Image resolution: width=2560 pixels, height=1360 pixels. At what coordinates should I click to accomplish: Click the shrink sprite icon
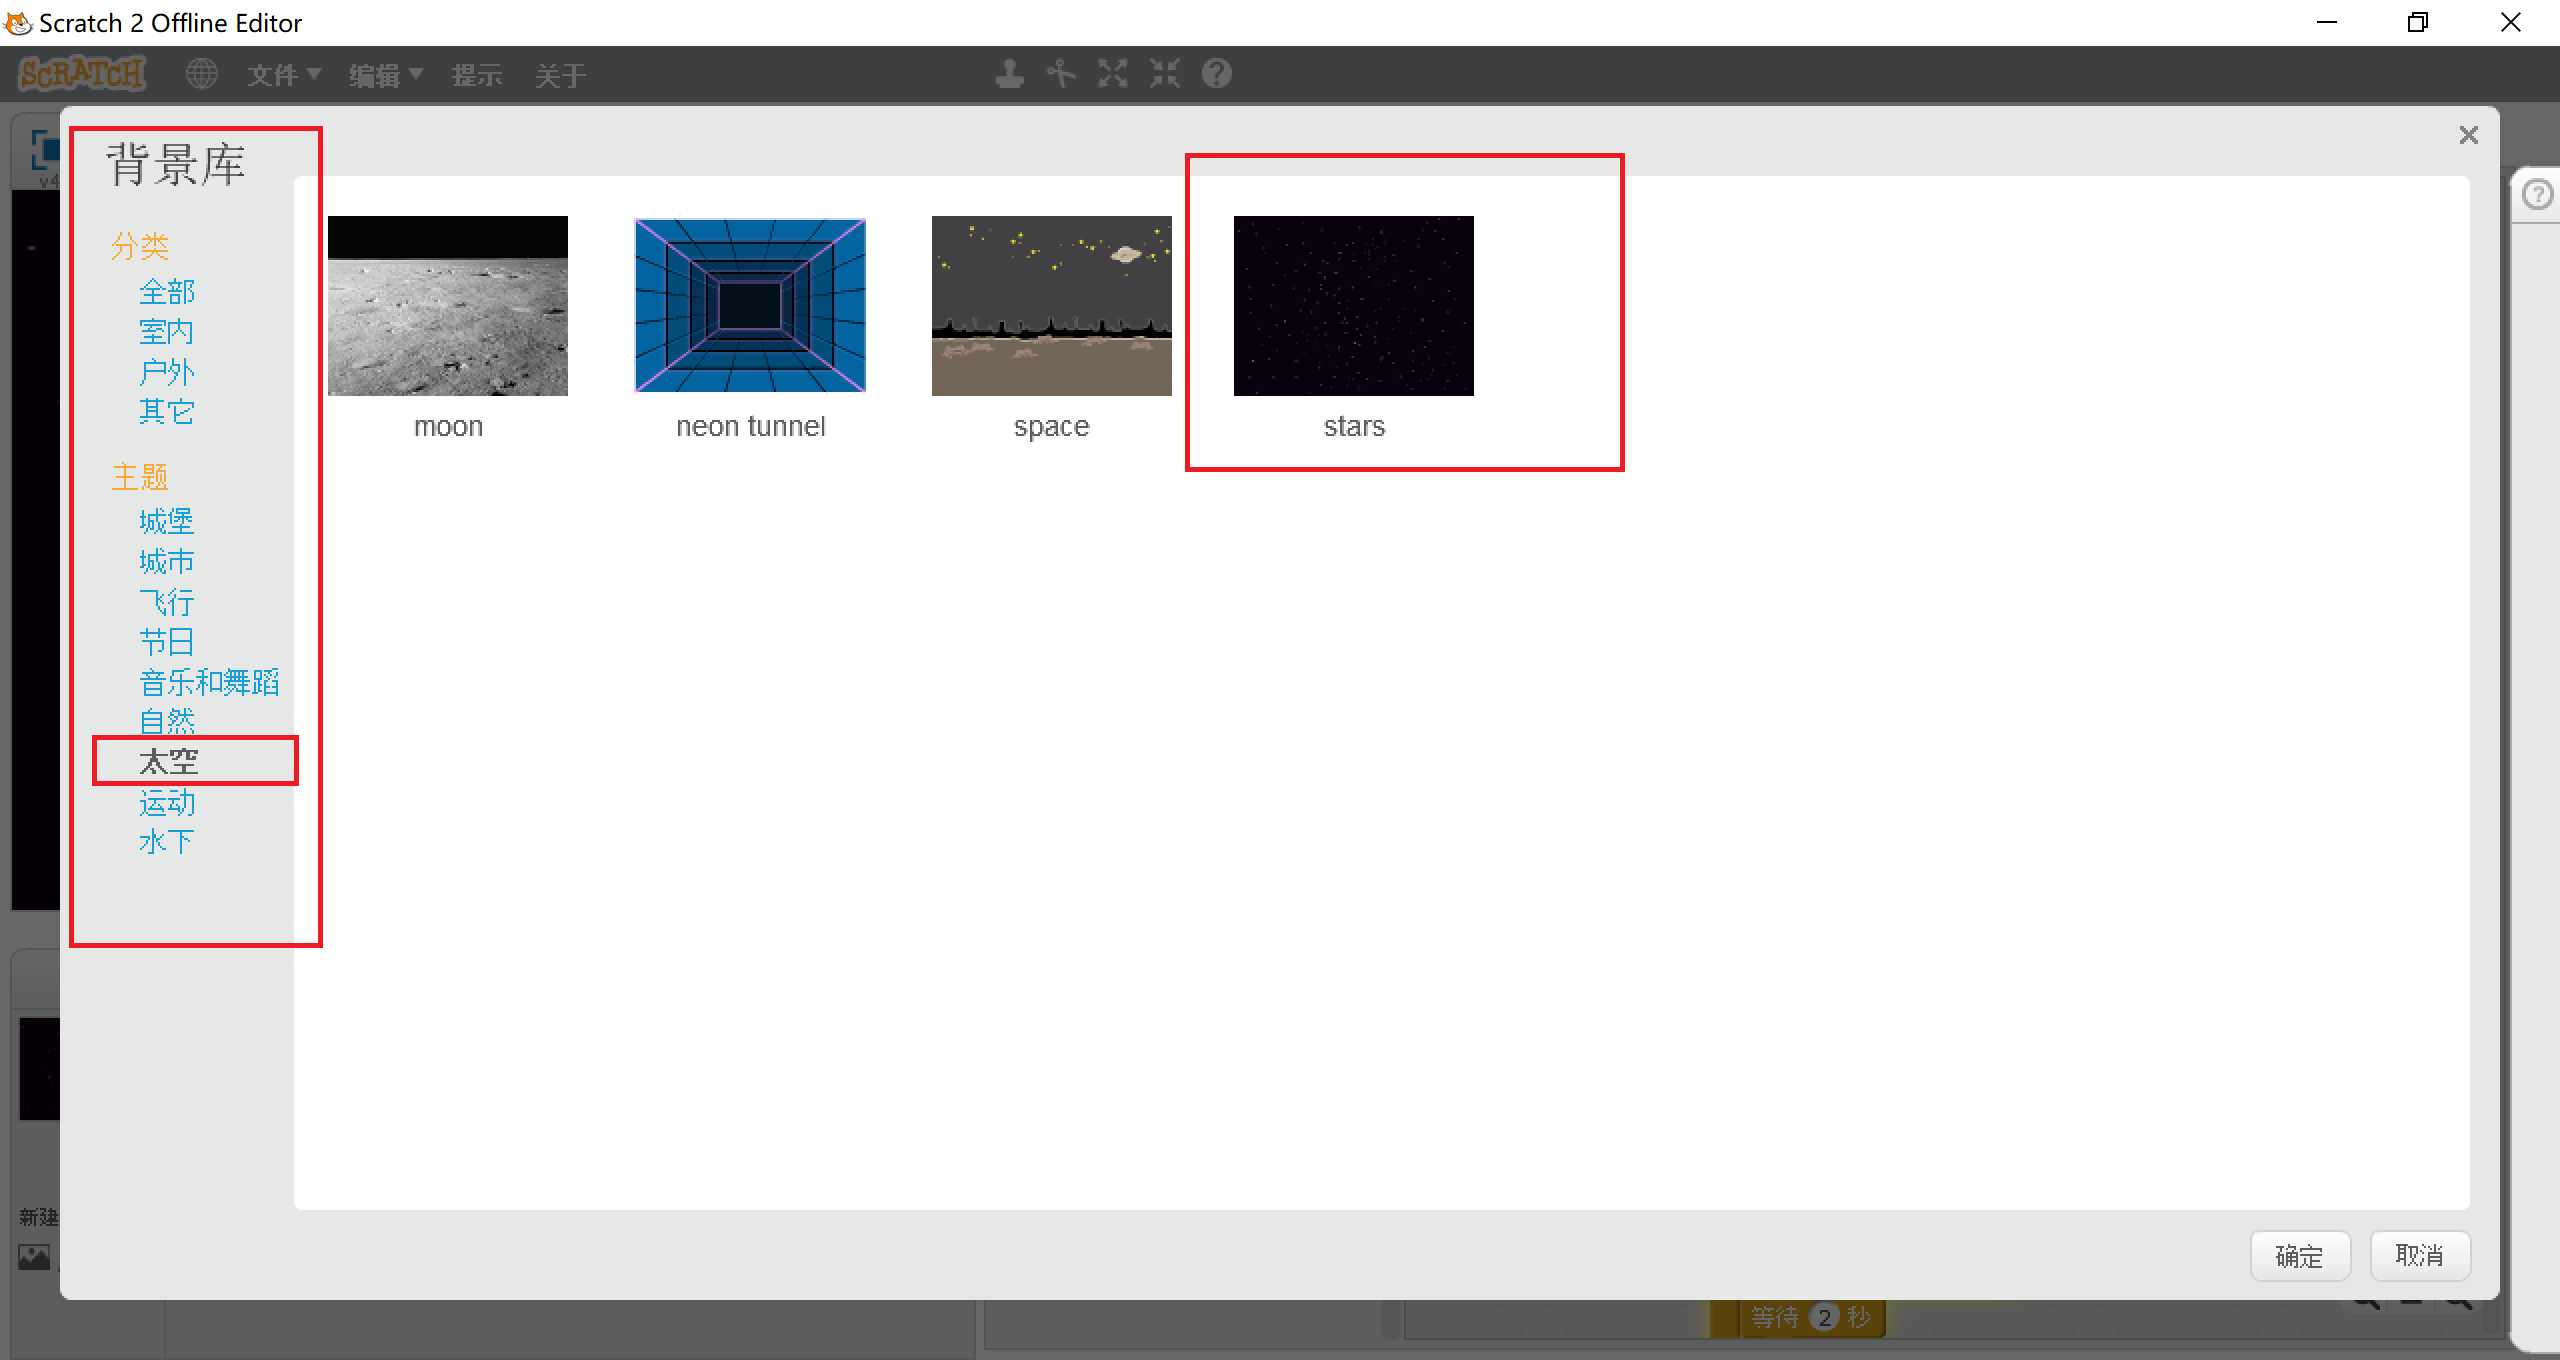point(1165,74)
